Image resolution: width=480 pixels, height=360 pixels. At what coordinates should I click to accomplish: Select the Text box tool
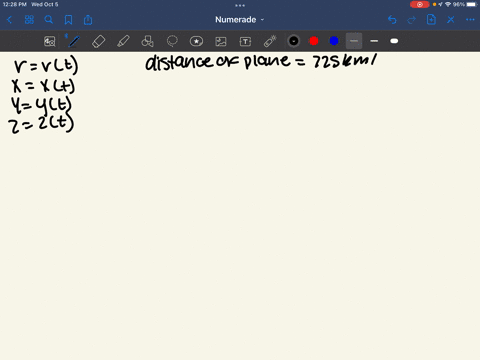click(x=245, y=41)
